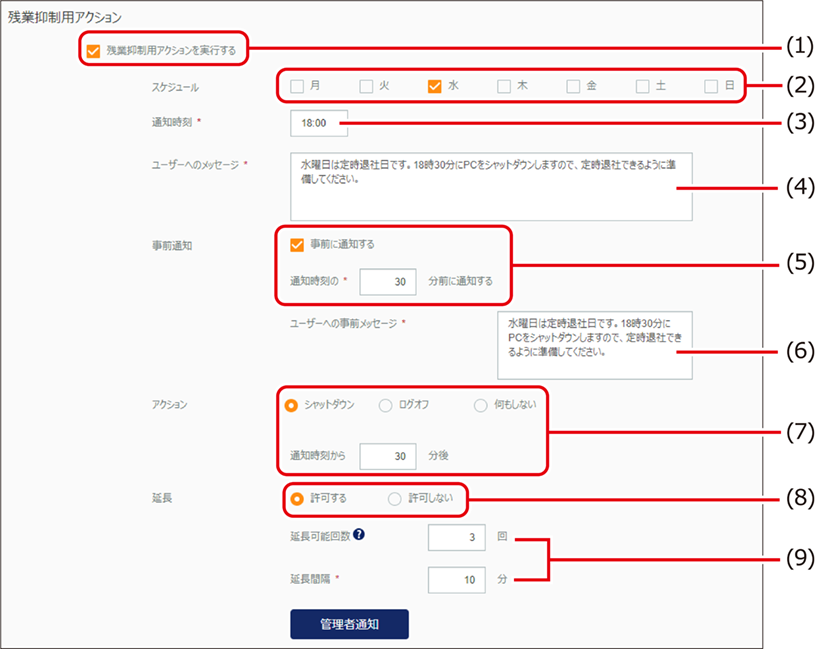Toggle 事前に通知する checkbox
818x649 pixels.
click(x=297, y=245)
